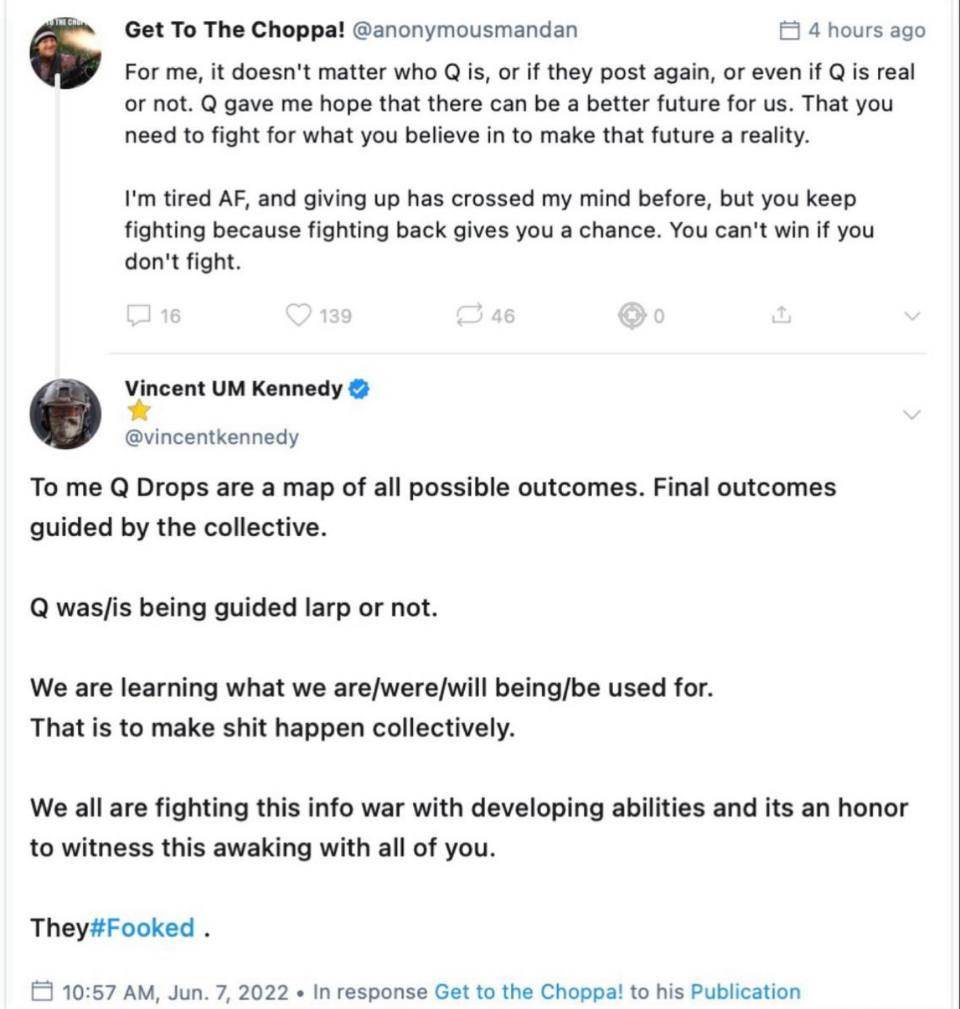Click the verified badge next to Vincent UM Kennedy
Screen dimensions: 960x1009
(x=359, y=390)
